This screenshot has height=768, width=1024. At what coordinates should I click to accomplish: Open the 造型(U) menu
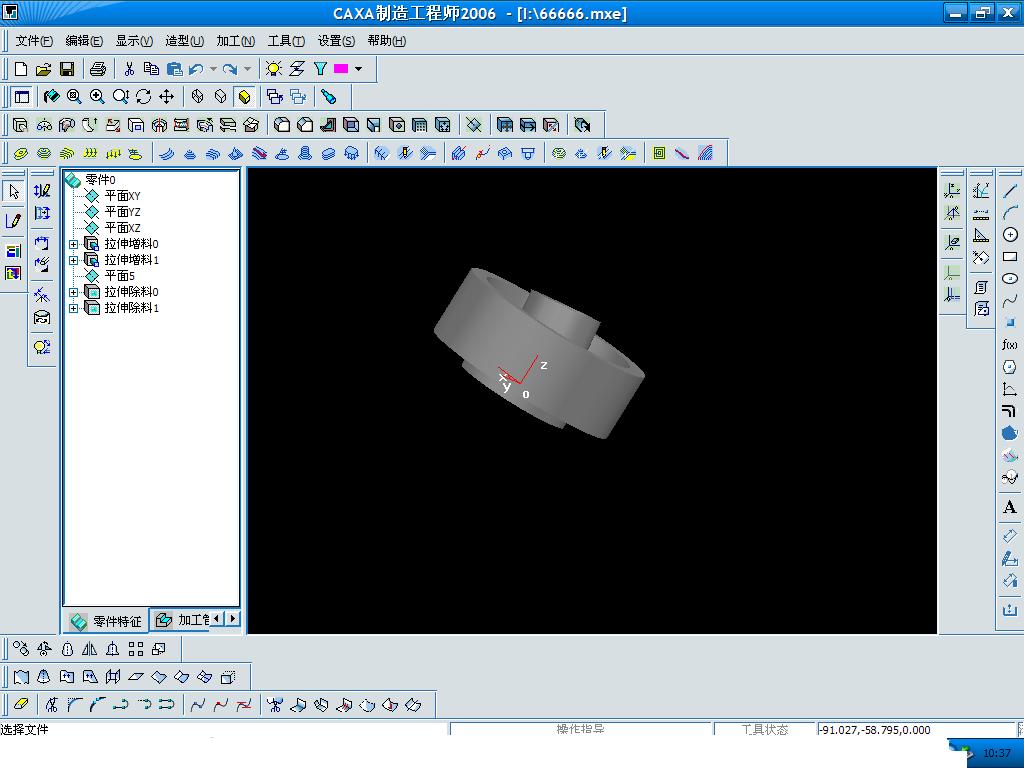point(184,40)
